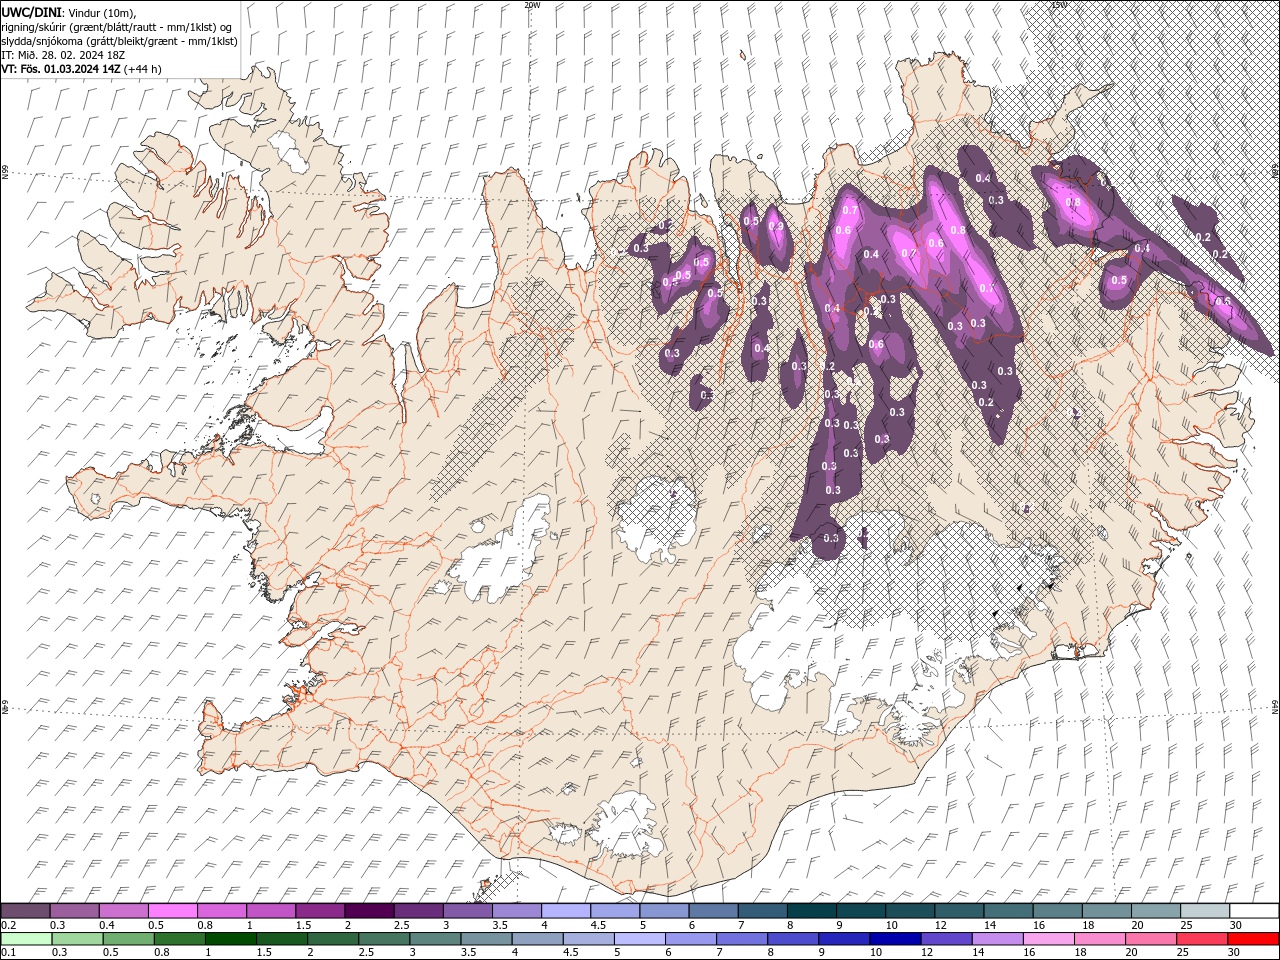Click the 20W longitude label on top edge
The image size is (1280, 960).
(x=532, y=5)
